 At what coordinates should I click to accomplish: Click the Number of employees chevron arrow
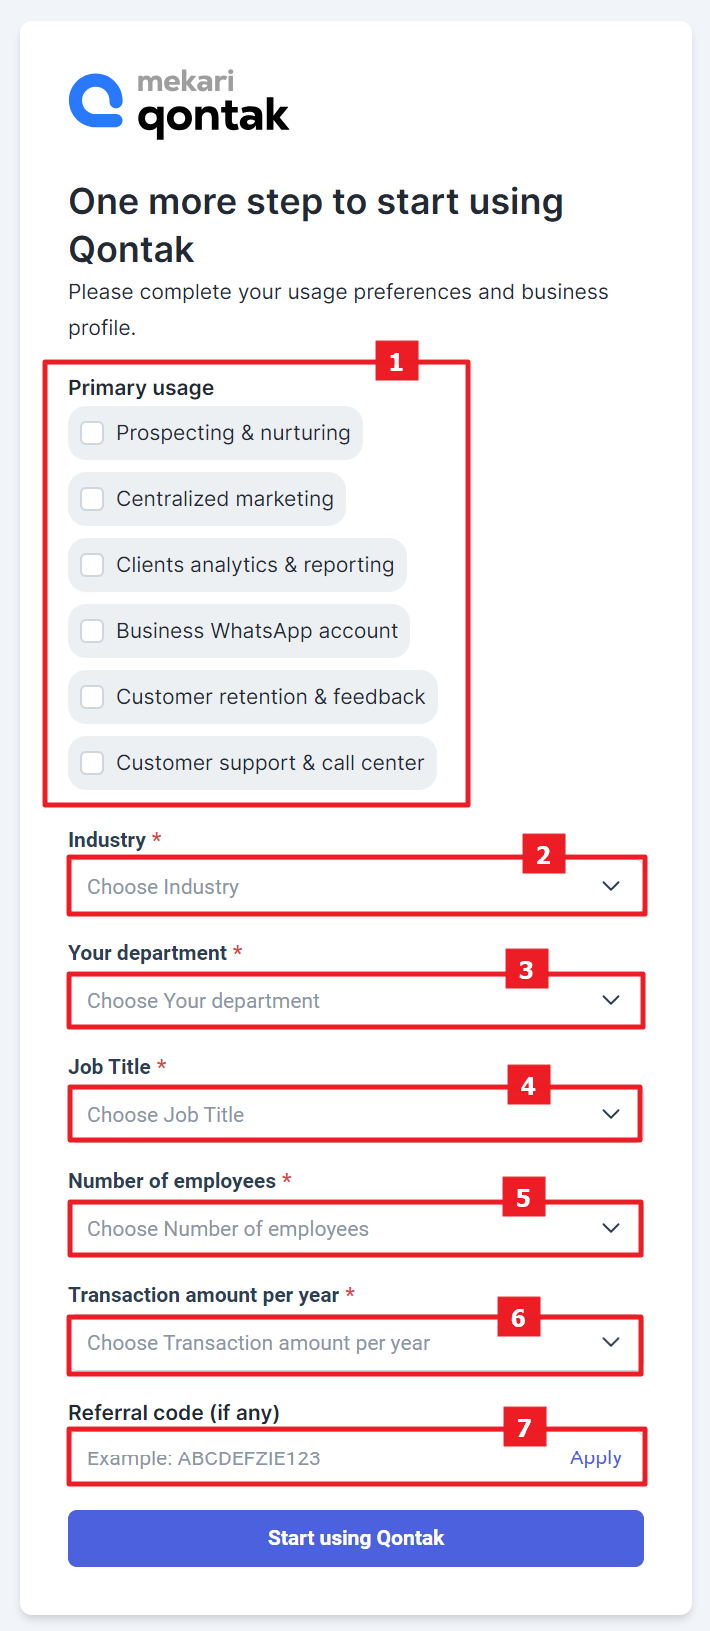[611, 1228]
